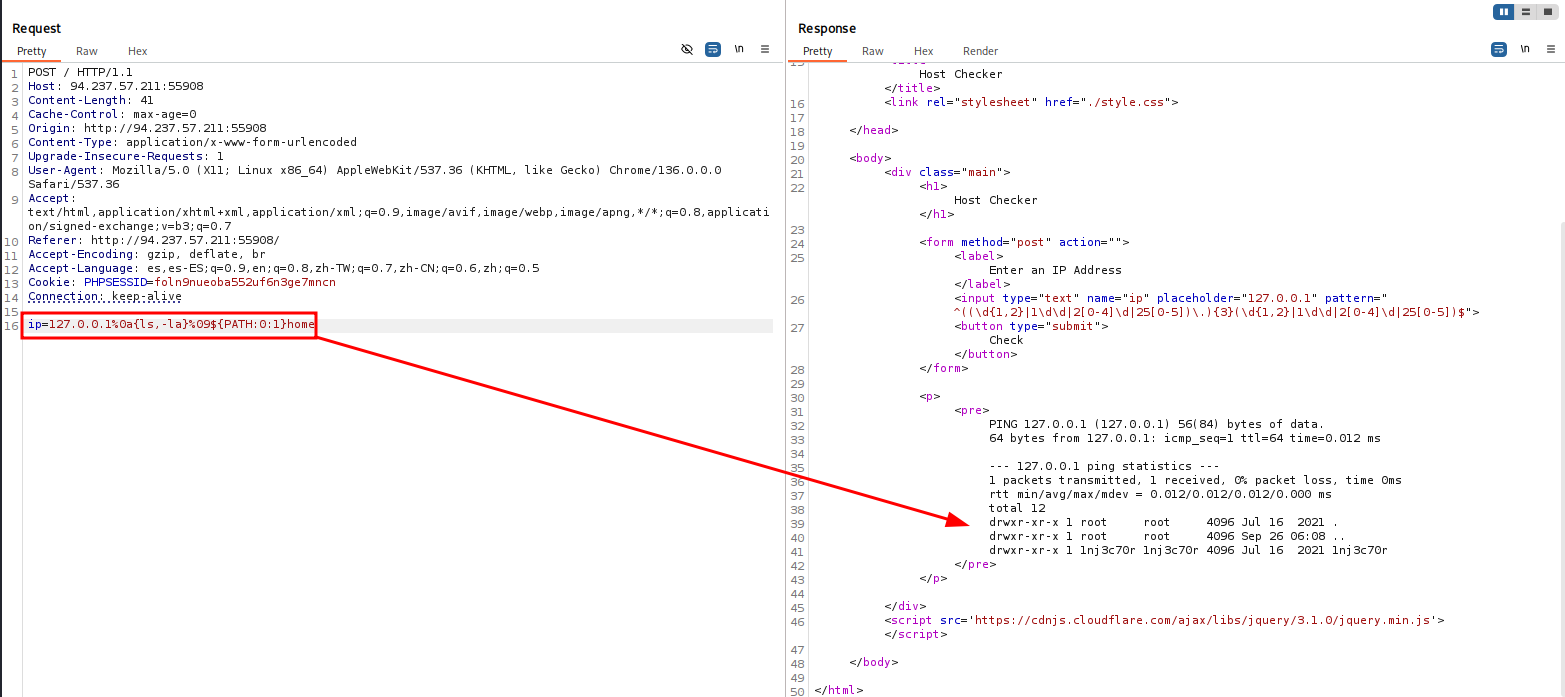Click the '</pre>' closing tag line
The width and height of the screenshot is (1565, 697).
point(975,564)
